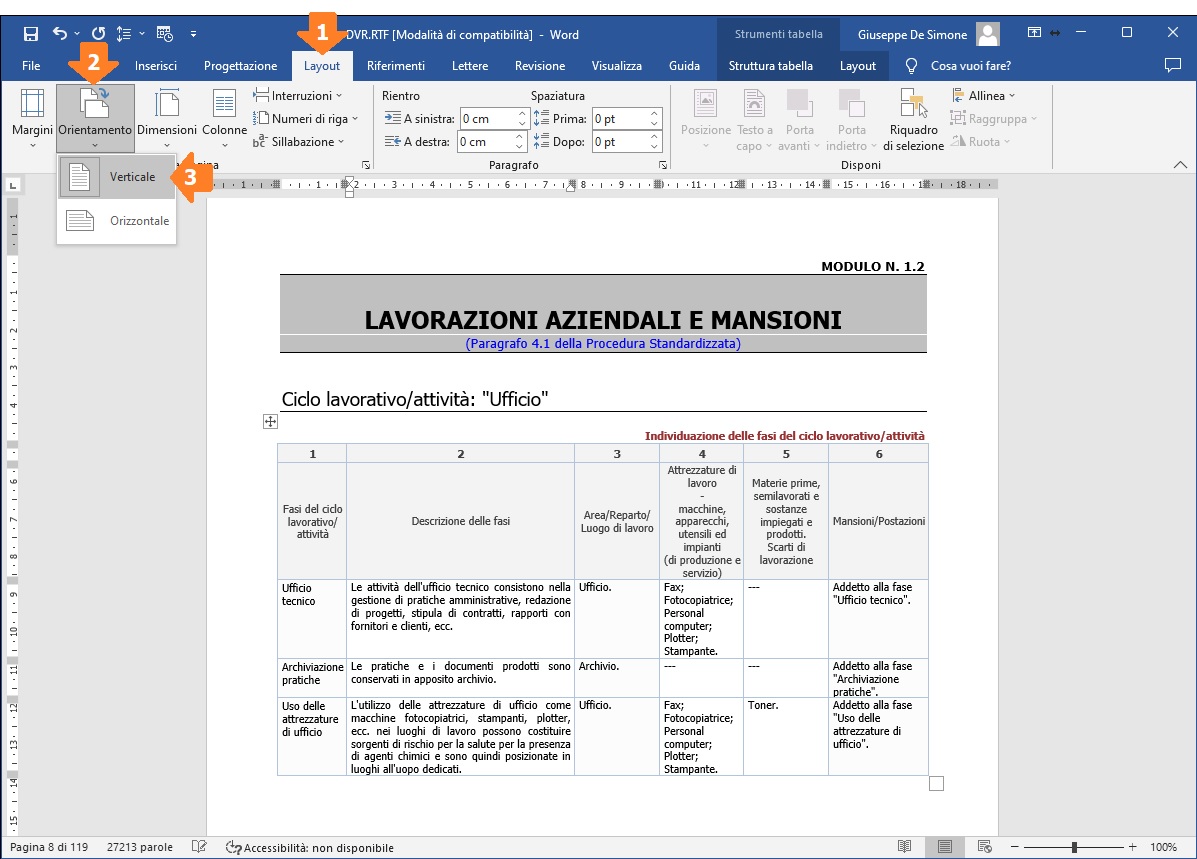Click the A sinistra indent field
The width and height of the screenshot is (1197, 859).
[487, 119]
